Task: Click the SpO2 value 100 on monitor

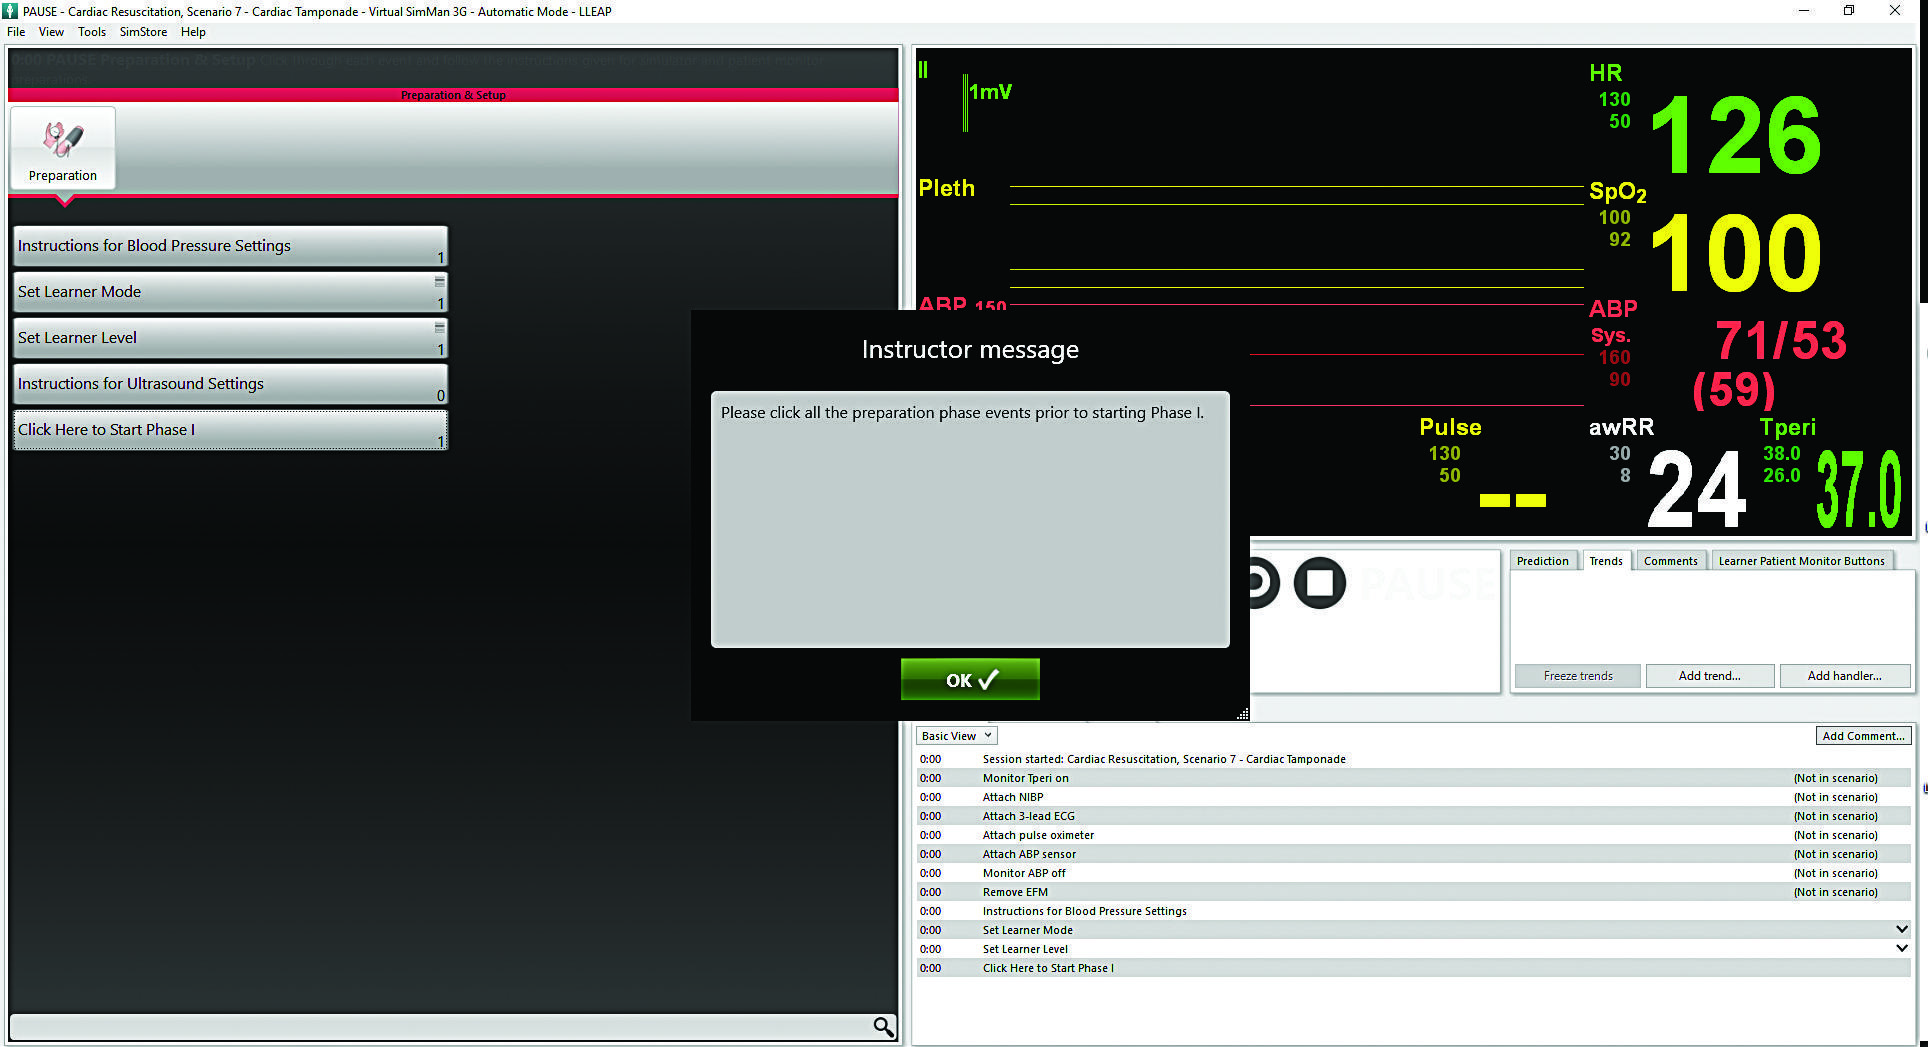Action: coord(1736,252)
